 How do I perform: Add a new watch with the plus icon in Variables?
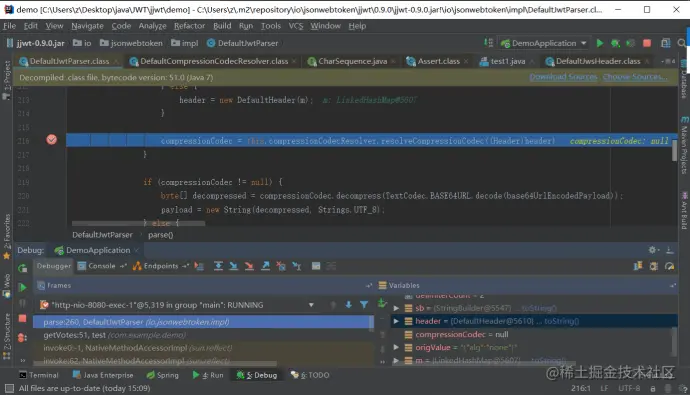(x=382, y=303)
